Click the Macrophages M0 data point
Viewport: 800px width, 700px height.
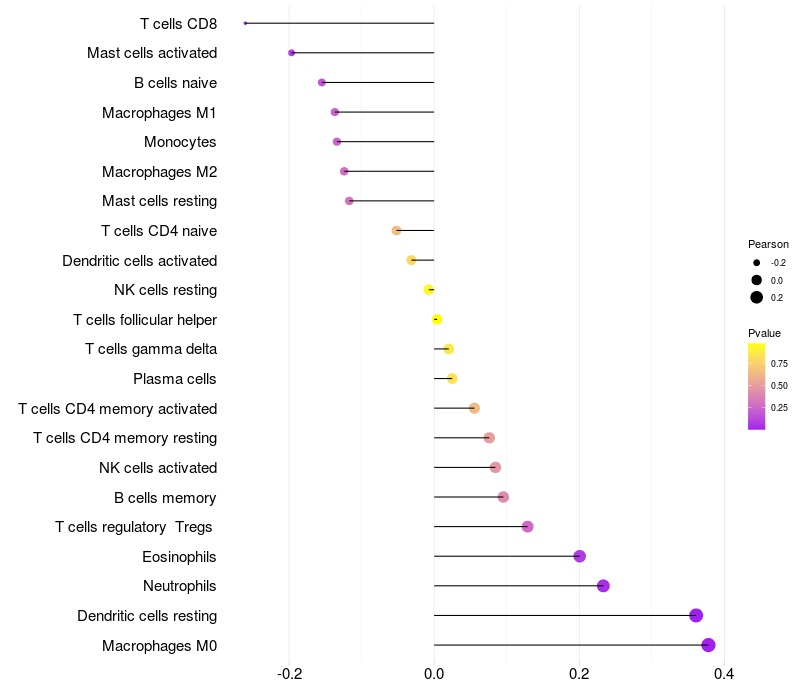point(708,645)
